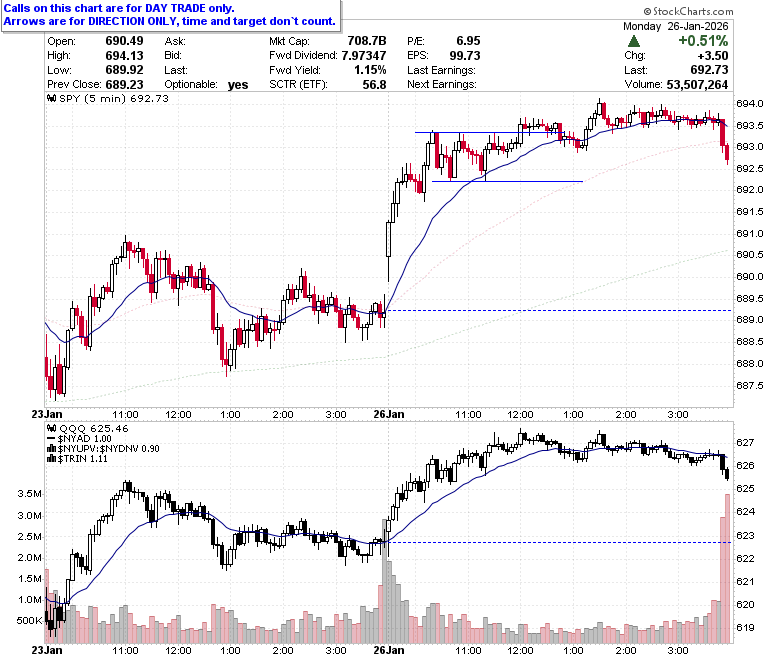Image resolution: width=780 pixels, height=659 pixels.
Task: Click the $TRIN legend bar icon
Action: (51, 459)
